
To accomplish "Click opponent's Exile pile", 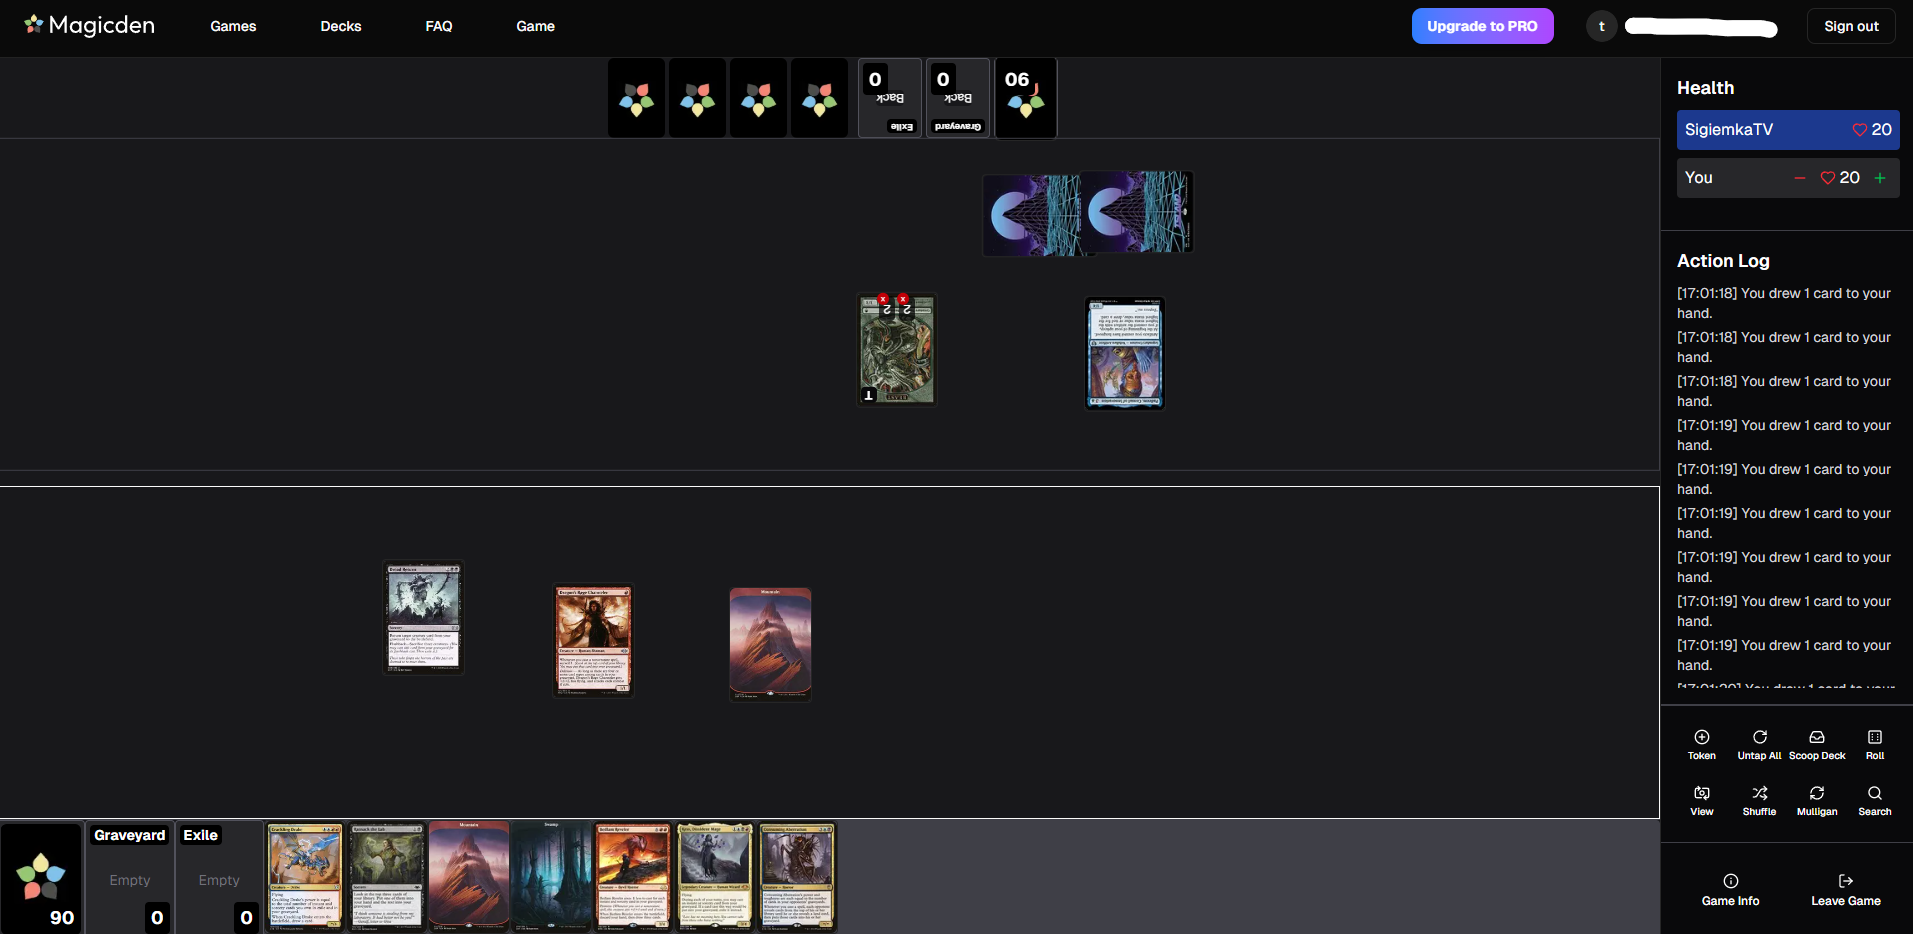I will click(x=890, y=98).
